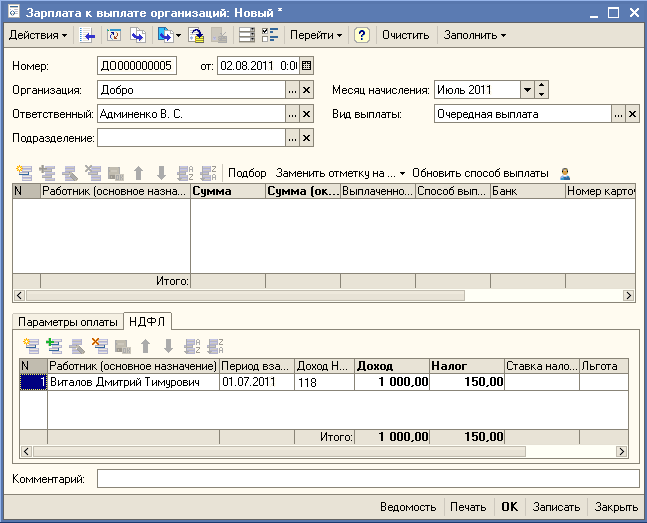Click the help question mark icon

point(362,35)
